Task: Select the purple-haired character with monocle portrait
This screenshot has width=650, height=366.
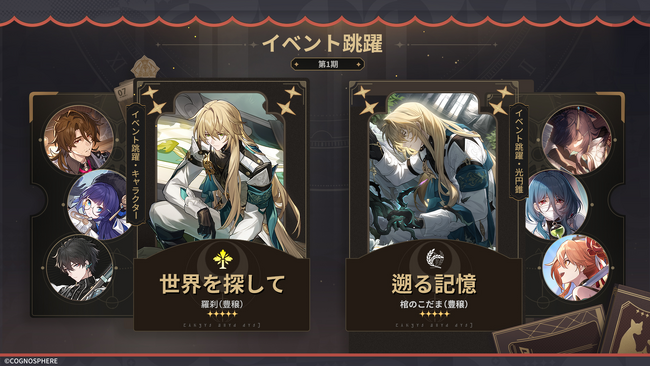Action: pos(99,204)
